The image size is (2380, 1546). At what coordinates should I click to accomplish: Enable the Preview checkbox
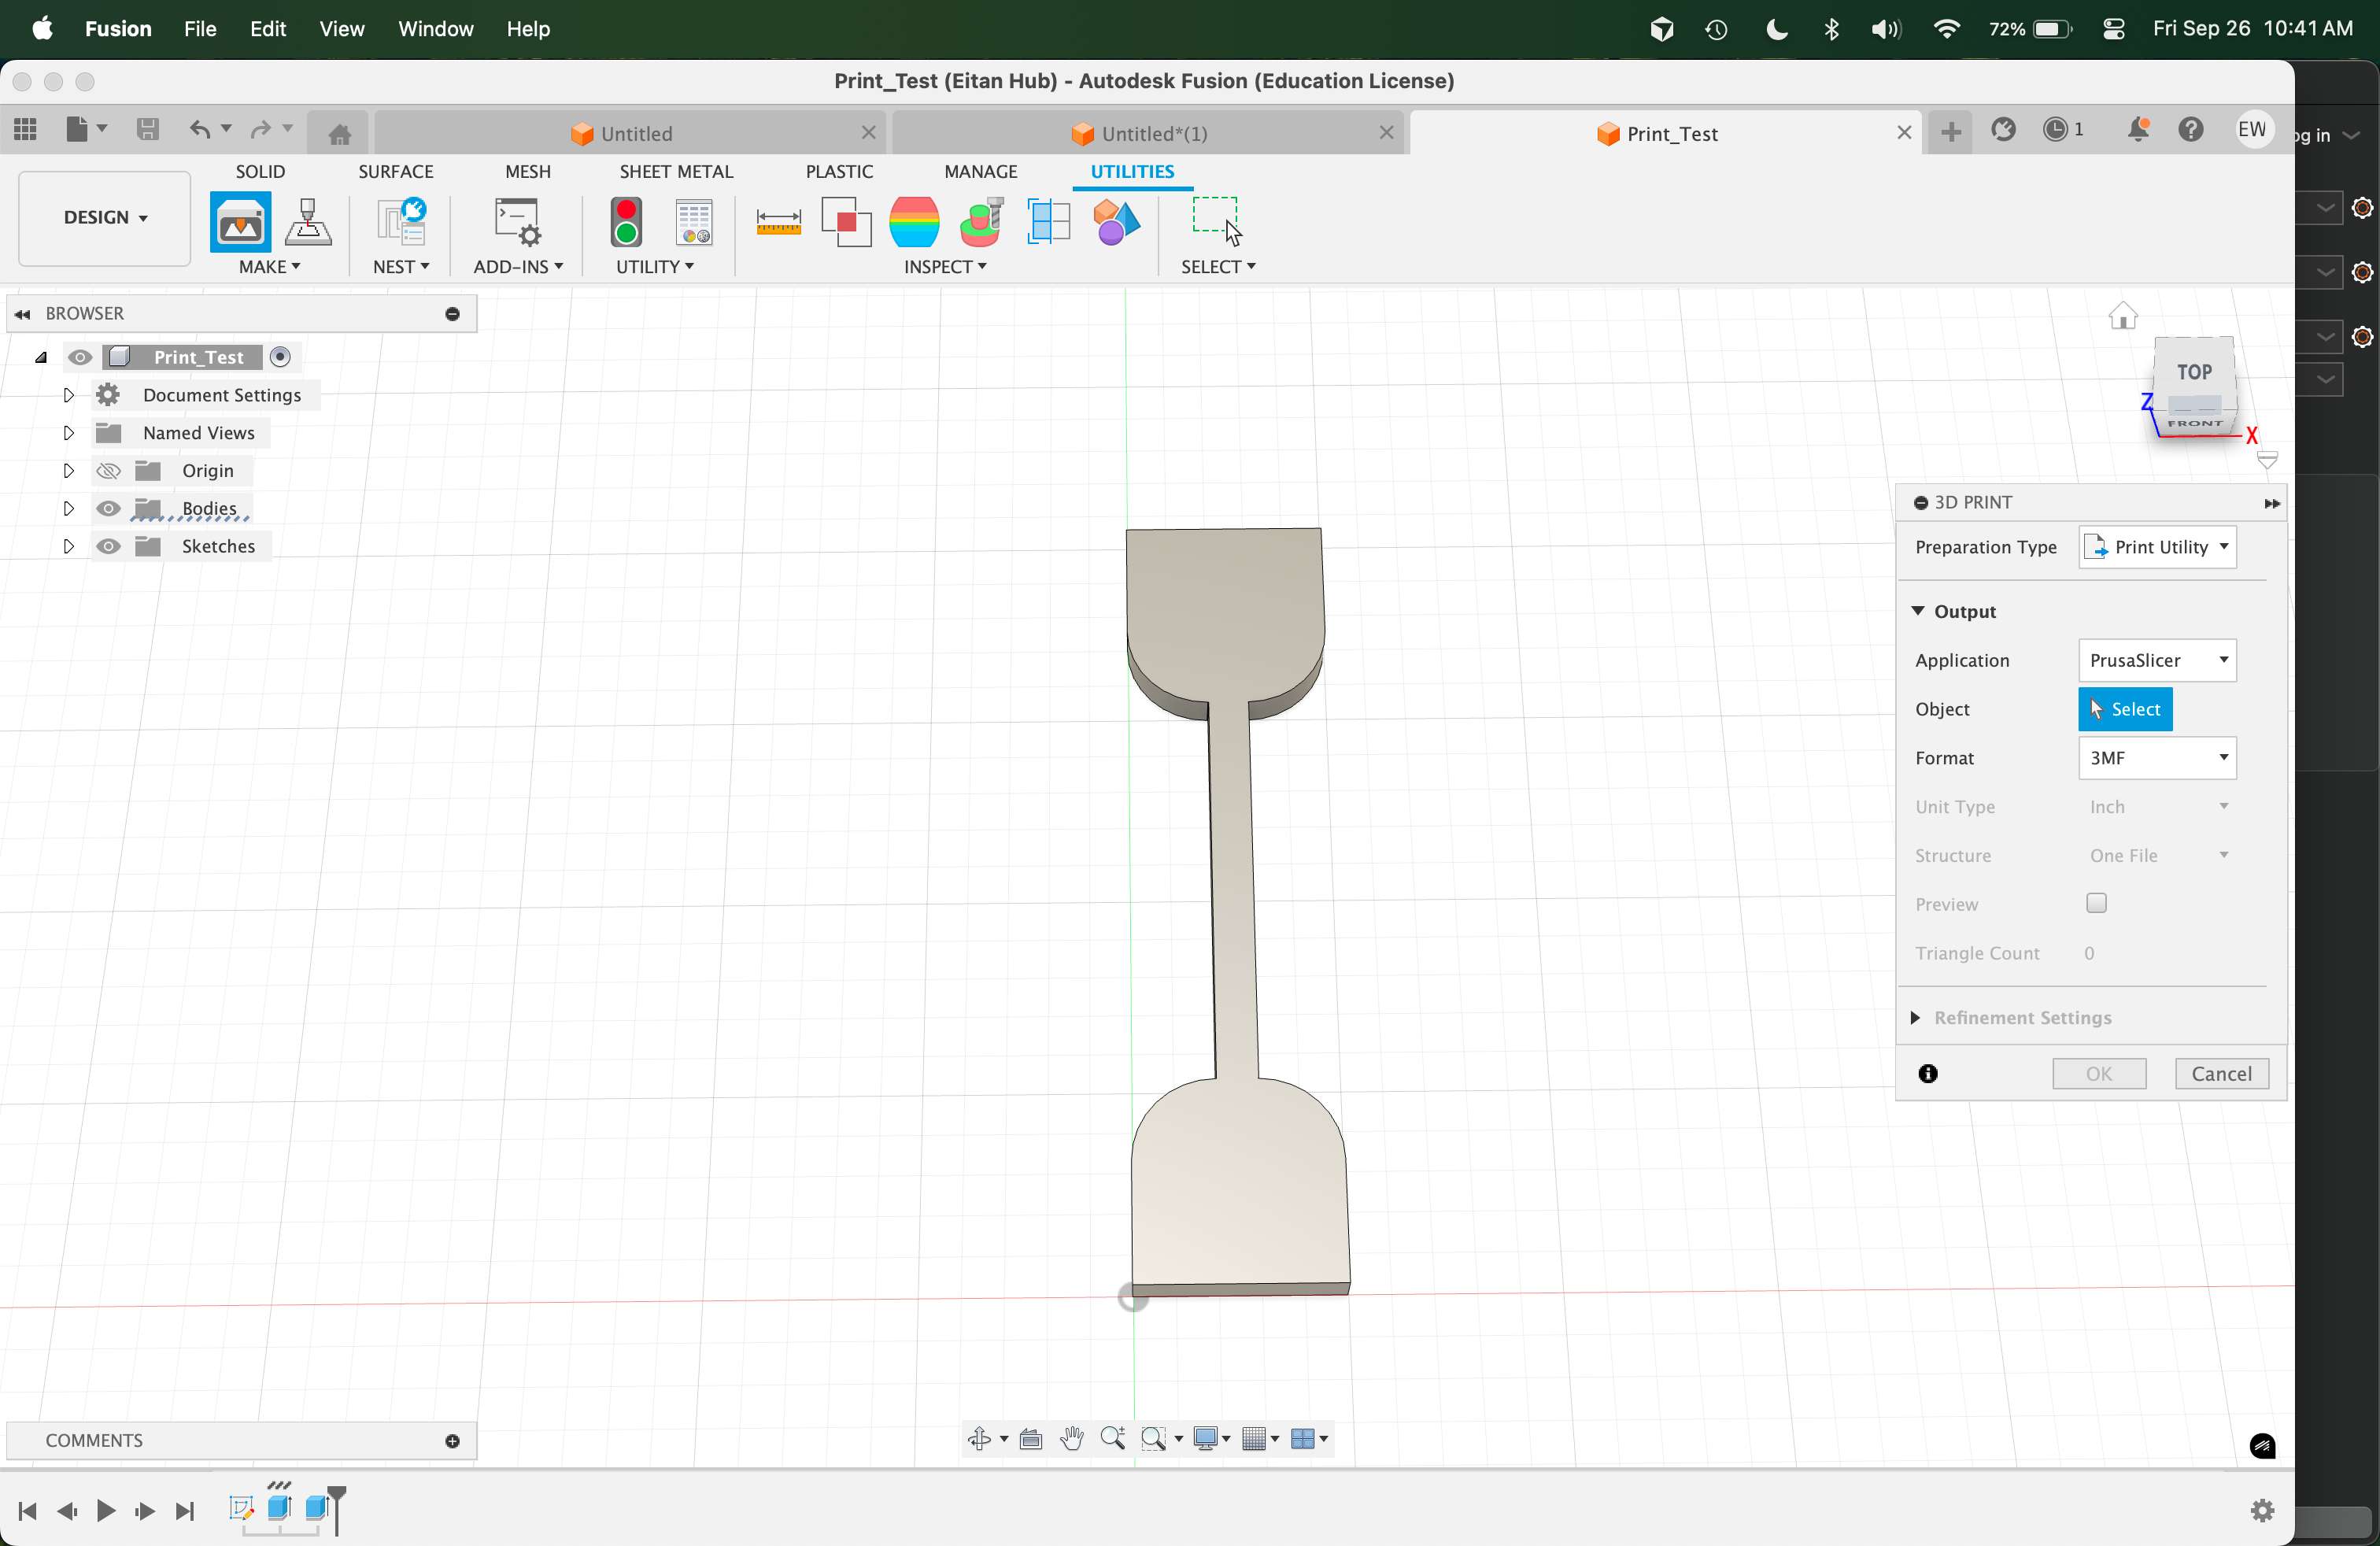pos(2096,903)
